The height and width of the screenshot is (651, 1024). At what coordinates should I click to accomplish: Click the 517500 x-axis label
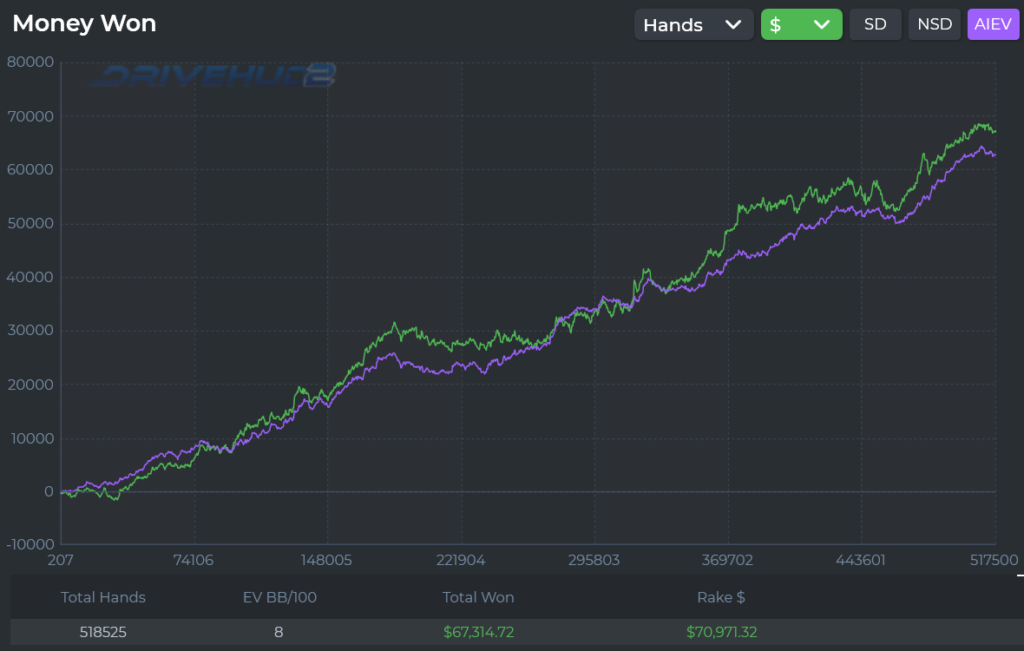[x=994, y=560]
